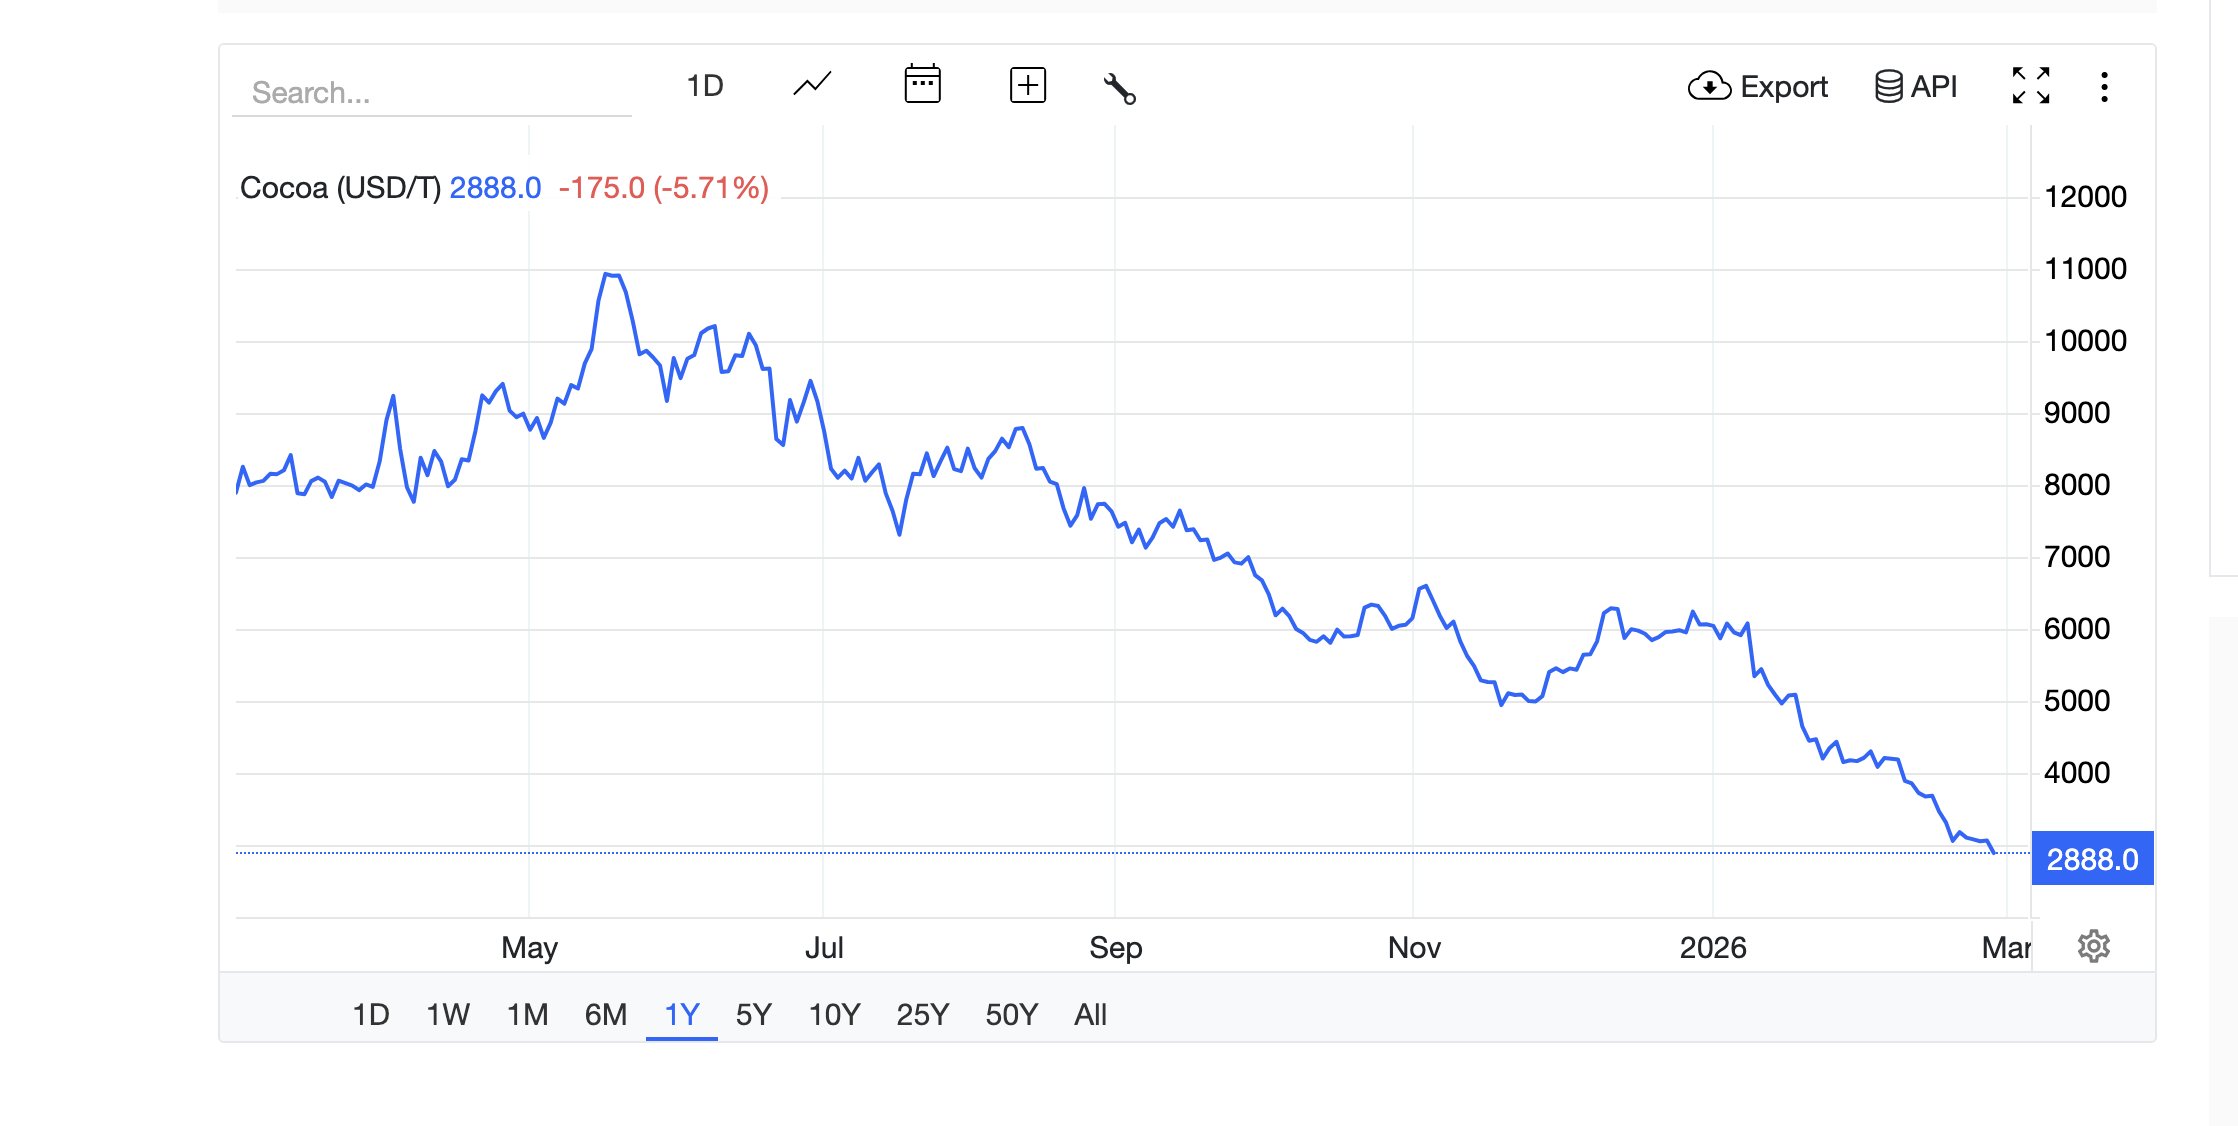Image resolution: width=2238 pixels, height=1126 pixels.
Task: Click the Export cloud download button
Action: coord(1758,87)
